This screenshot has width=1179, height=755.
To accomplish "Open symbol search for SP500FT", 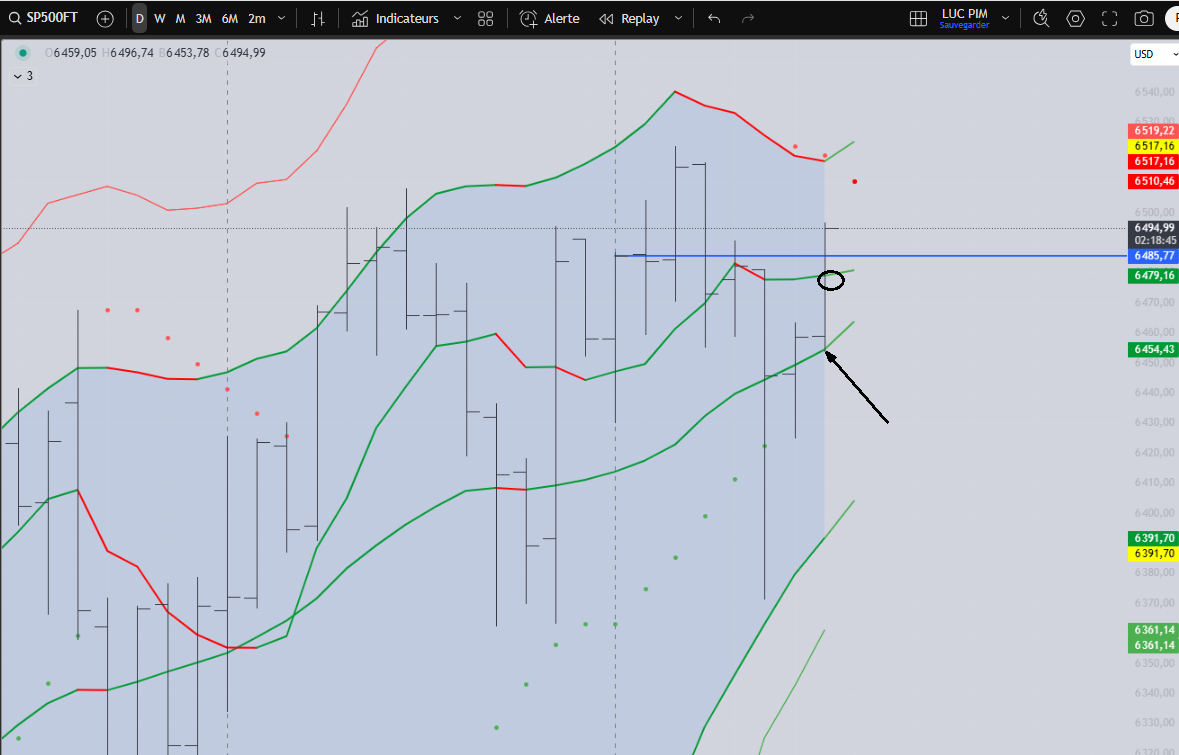I will click(x=44, y=18).
